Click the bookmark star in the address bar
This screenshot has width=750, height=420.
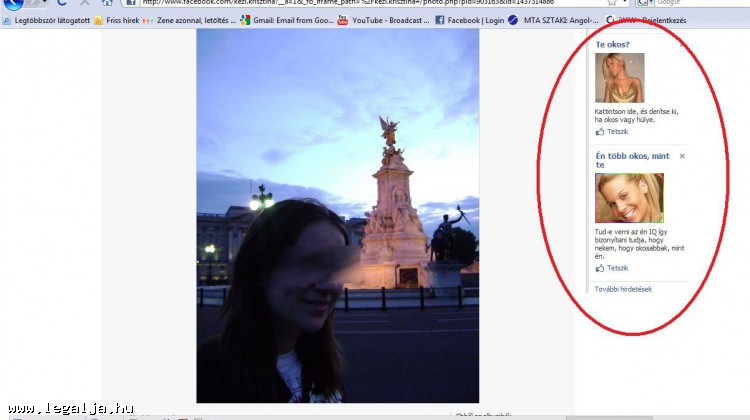tap(611, 3)
